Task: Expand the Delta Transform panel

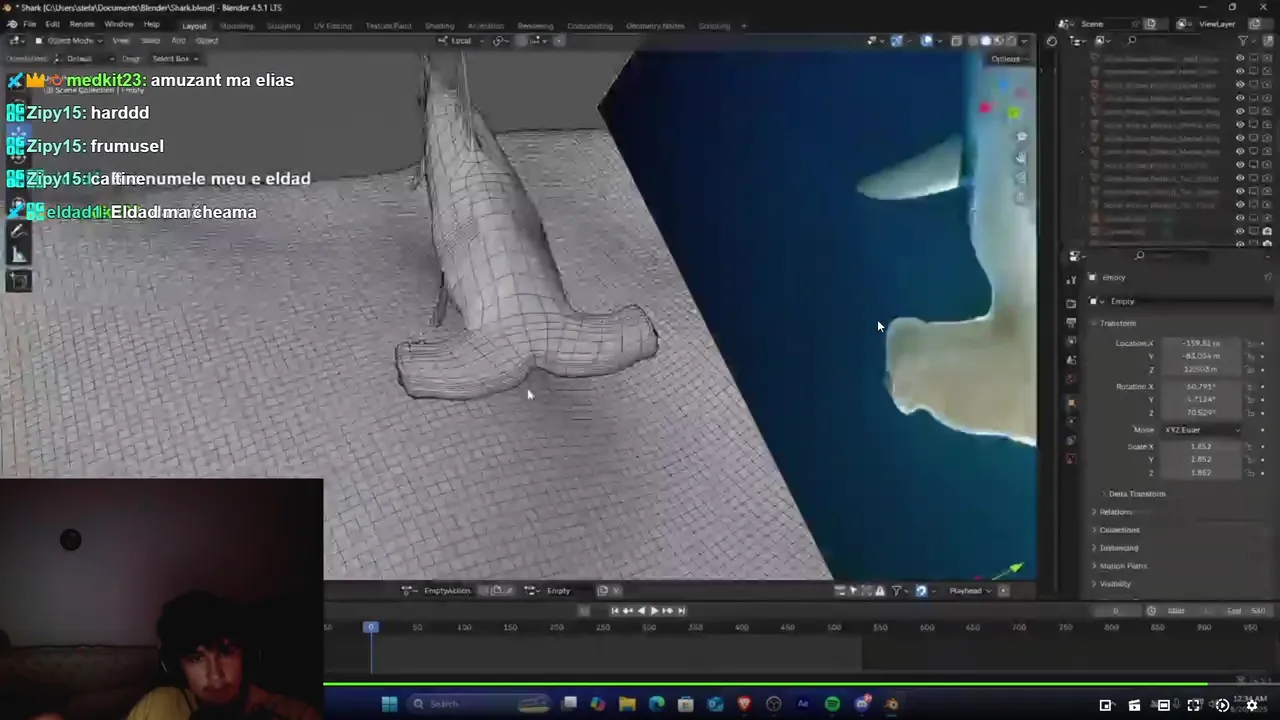Action: click(x=1136, y=494)
